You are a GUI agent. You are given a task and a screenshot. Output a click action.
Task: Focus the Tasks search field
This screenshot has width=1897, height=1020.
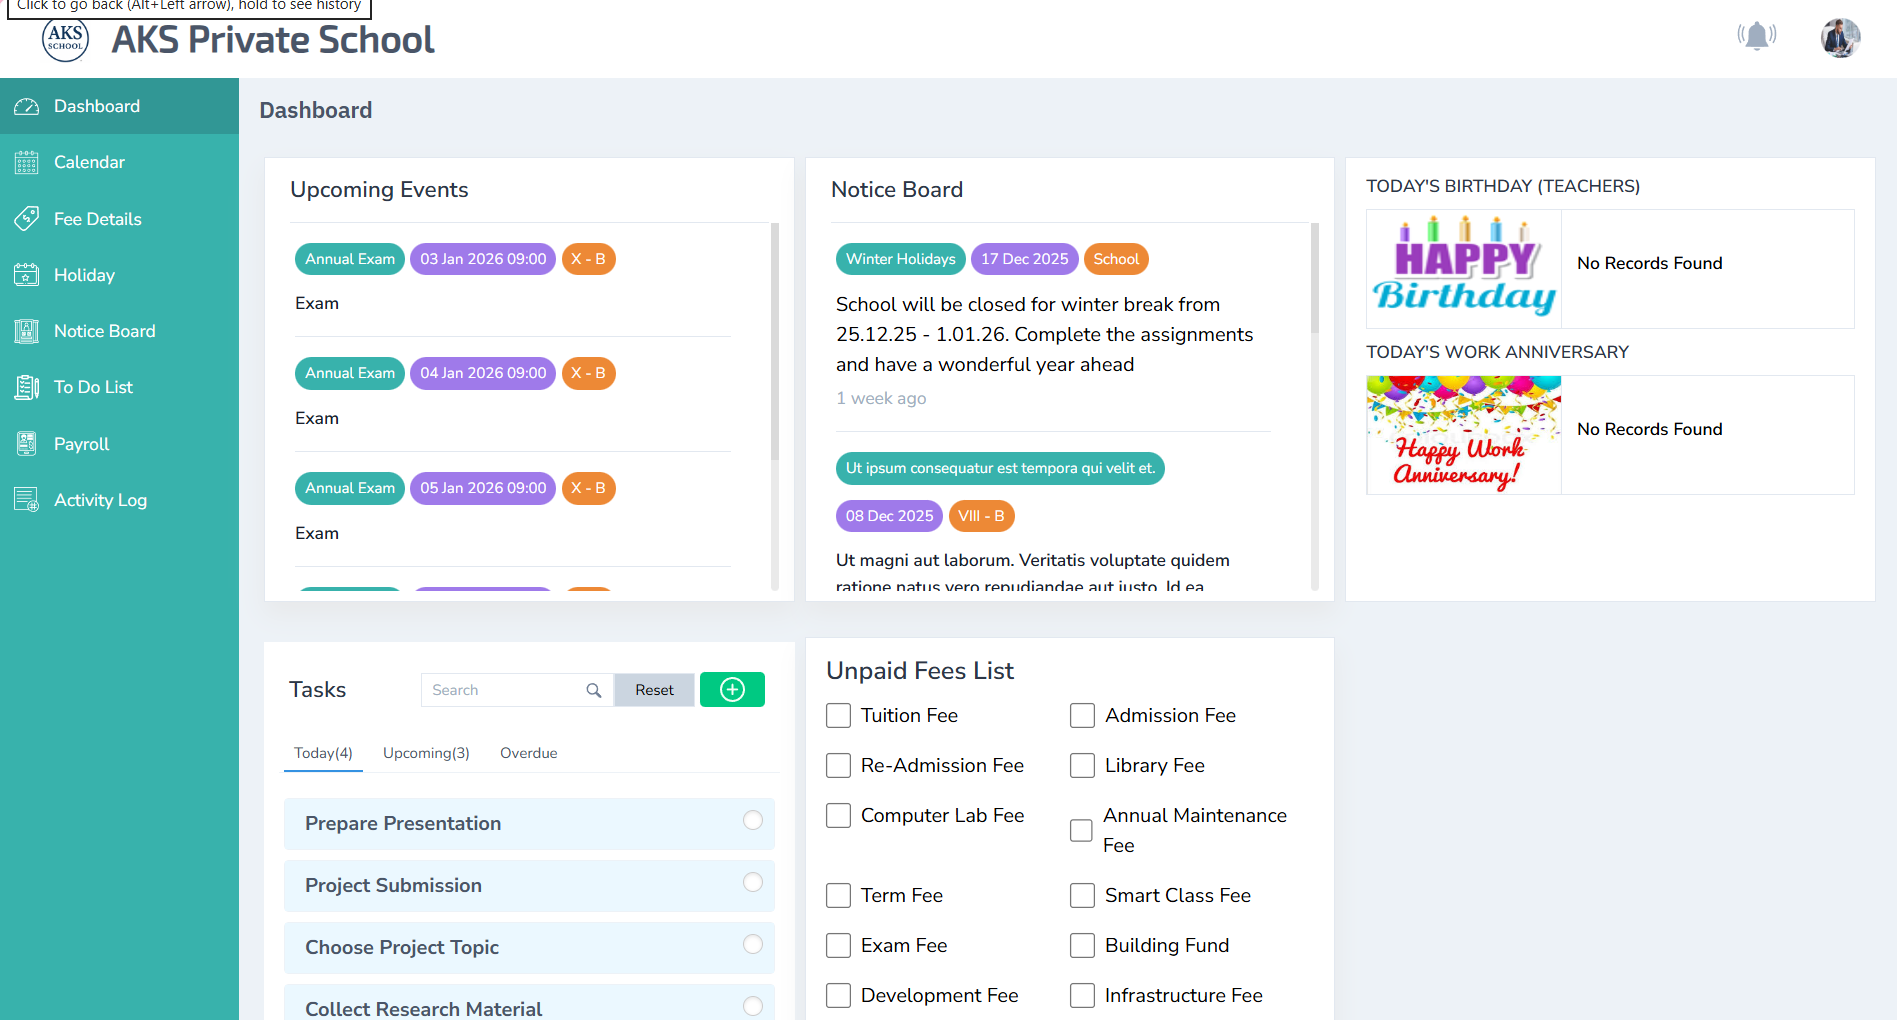coord(505,690)
